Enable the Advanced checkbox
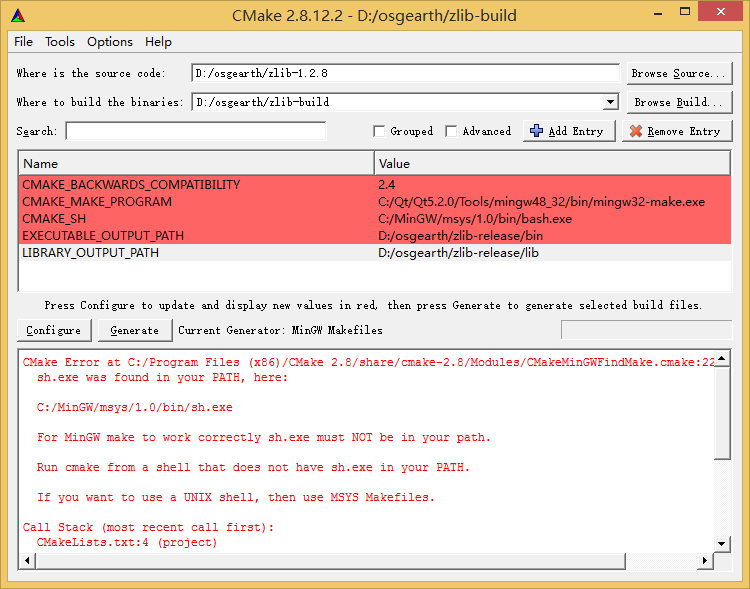Viewport: 750px width, 589px height. tap(451, 131)
